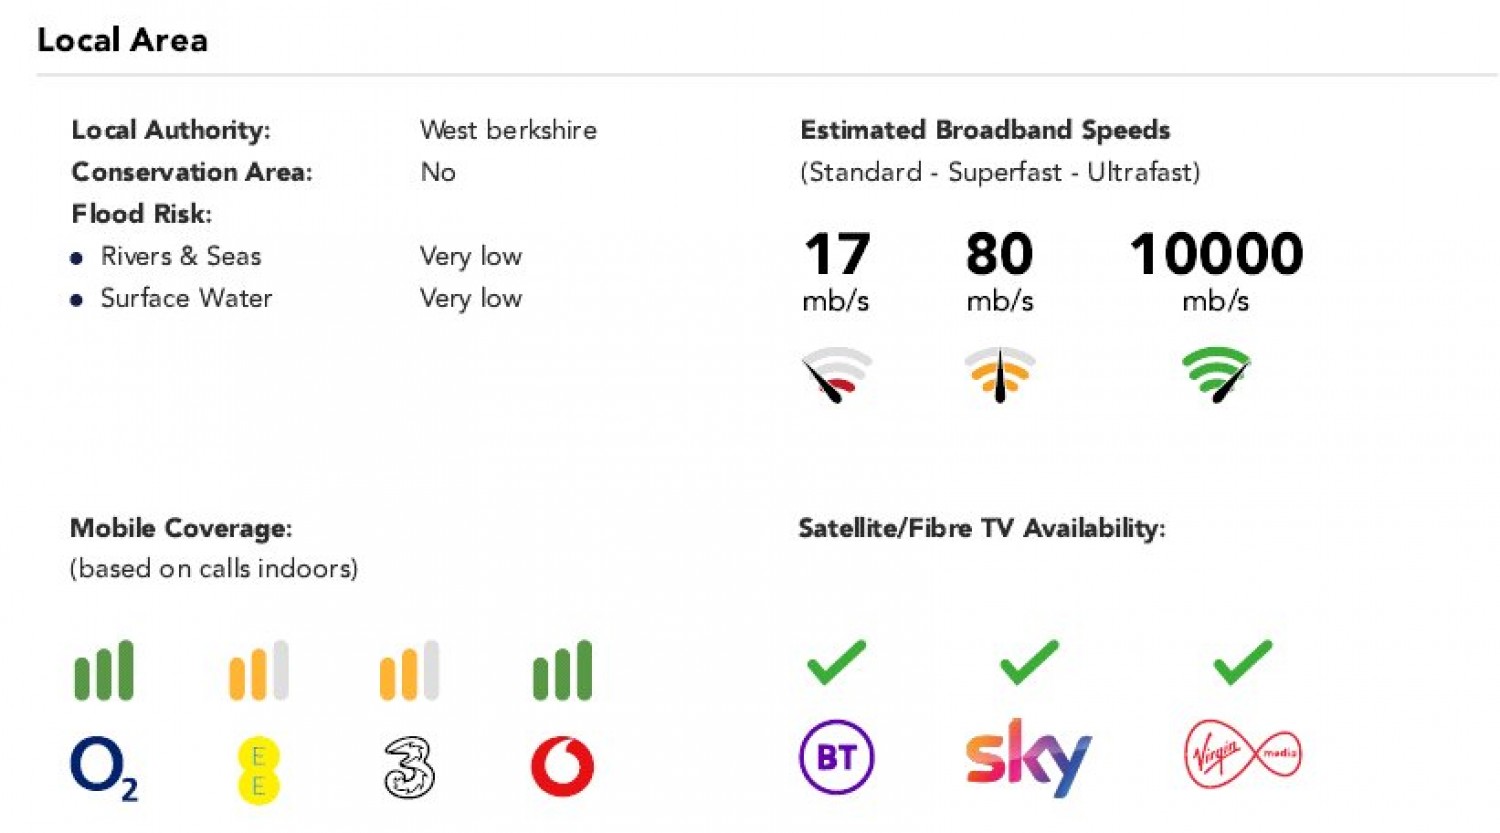Click the orange superfast wifi gauge icon

coord(999,374)
